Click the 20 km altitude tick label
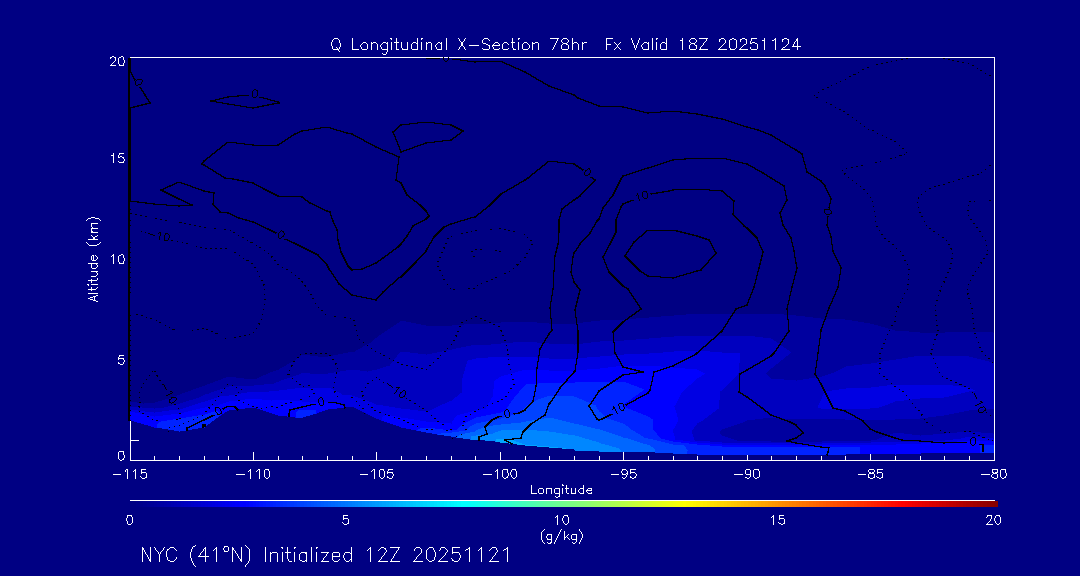 click(115, 61)
